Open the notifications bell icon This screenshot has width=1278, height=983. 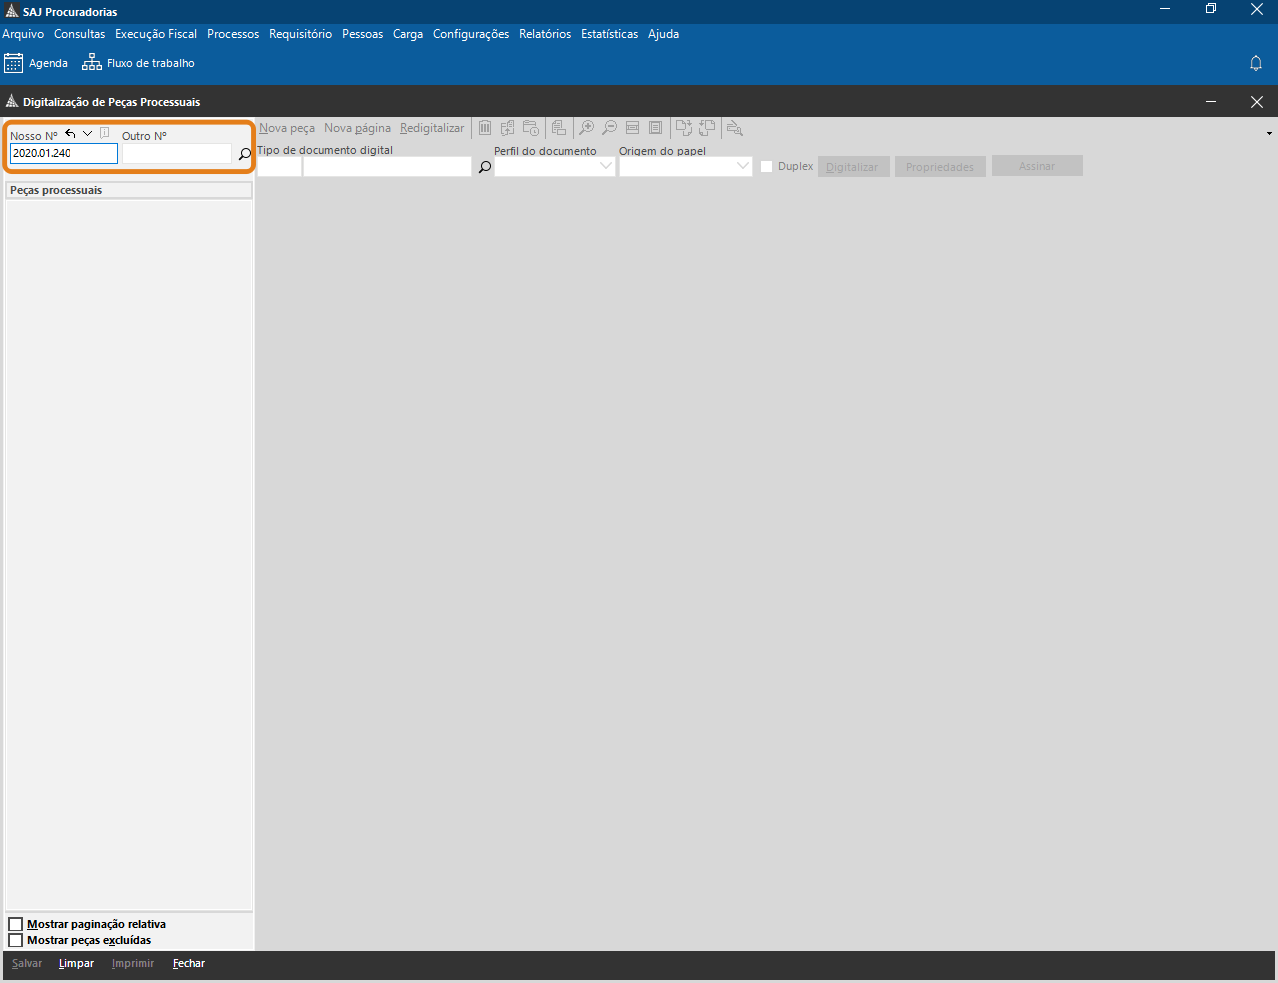click(1256, 63)
